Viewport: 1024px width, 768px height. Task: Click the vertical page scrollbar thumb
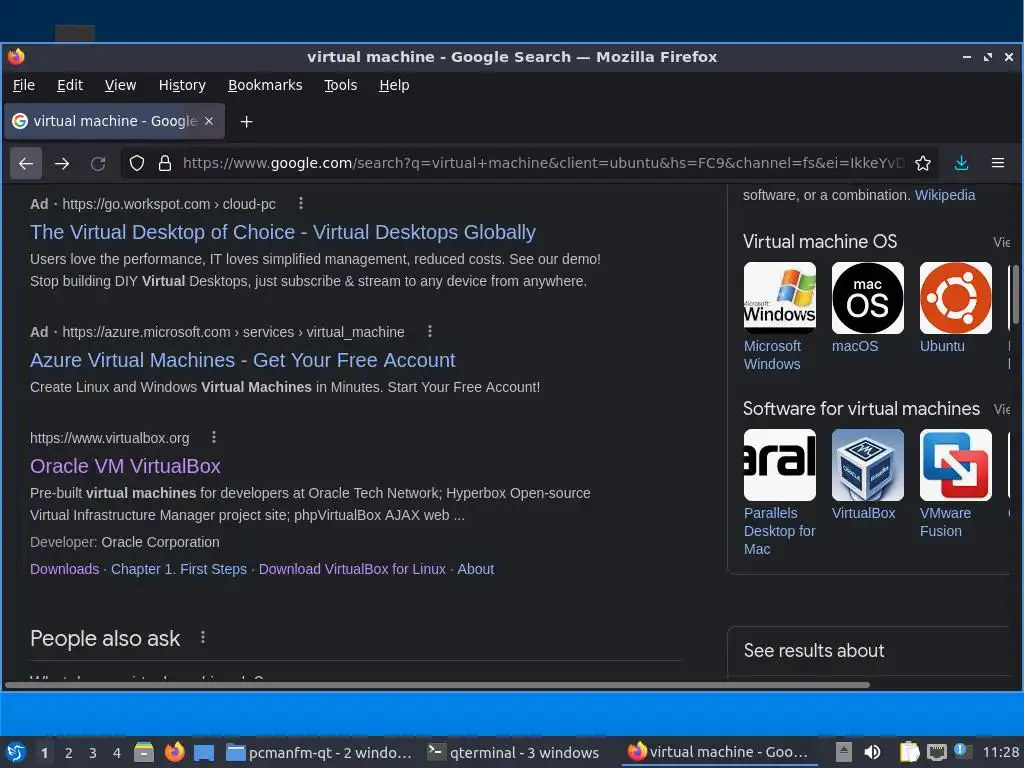(x=1016, y=294)
